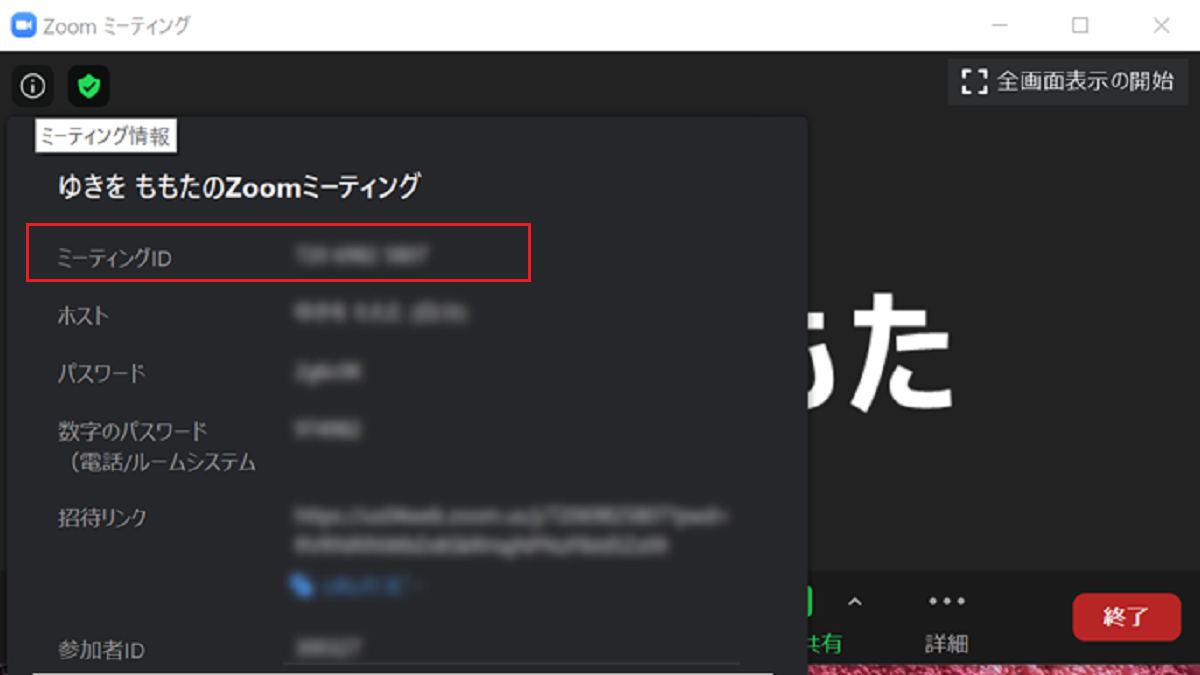End the meeting with the red 終了 button
The height and width of the screenshot is (675, 1200).
click(x=1126, y=617)
